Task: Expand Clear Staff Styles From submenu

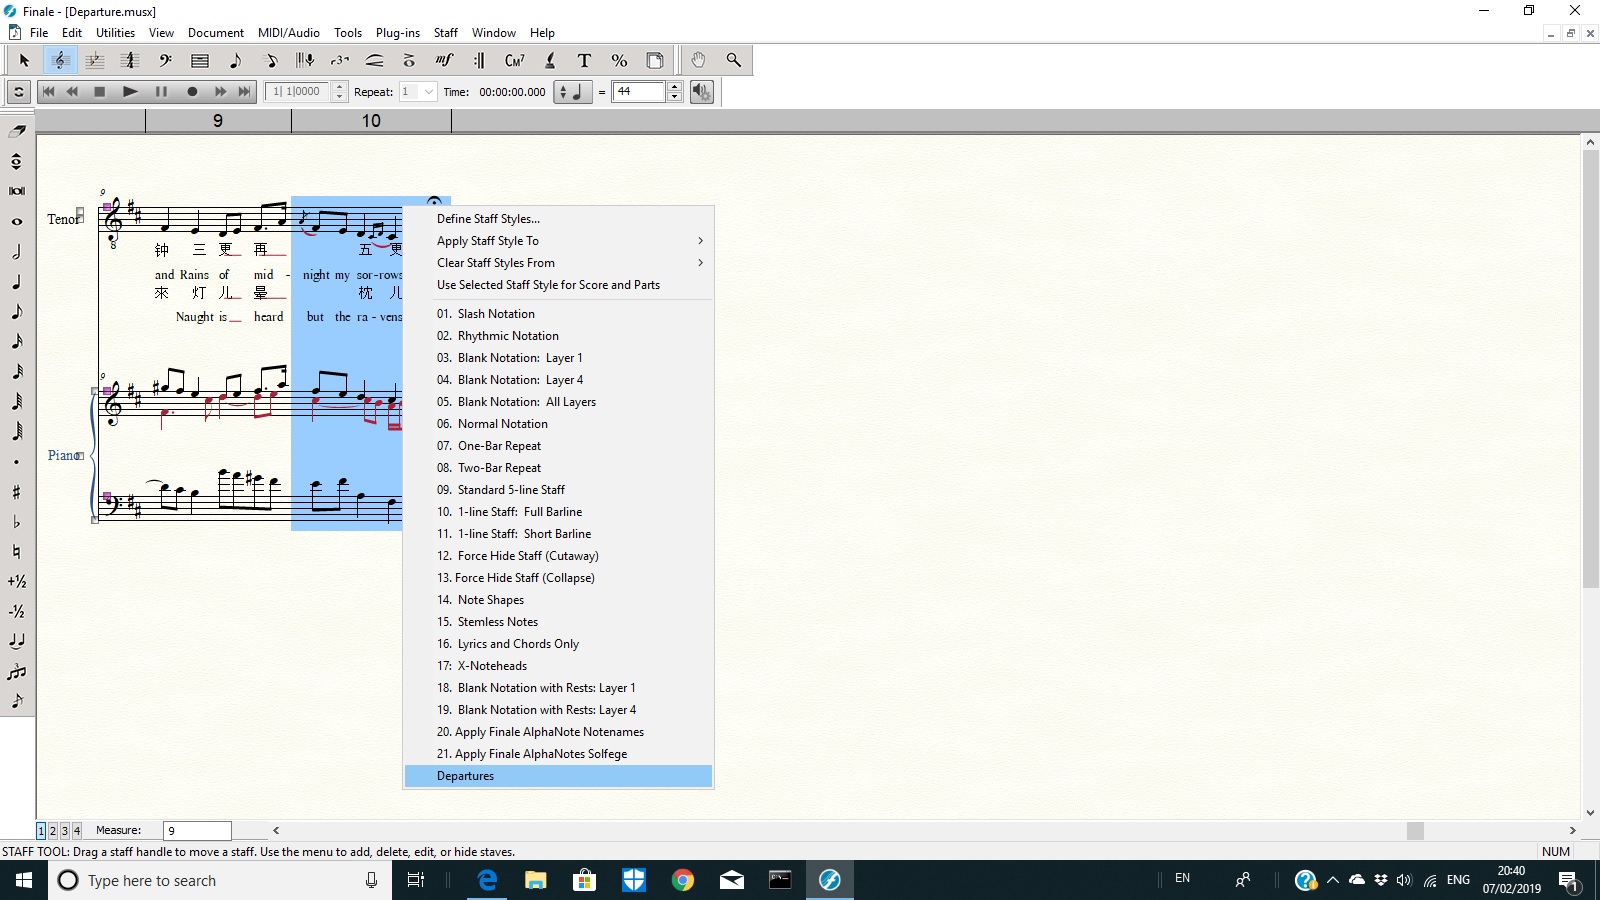Action: pyautogui.click(x=557, y=263)
